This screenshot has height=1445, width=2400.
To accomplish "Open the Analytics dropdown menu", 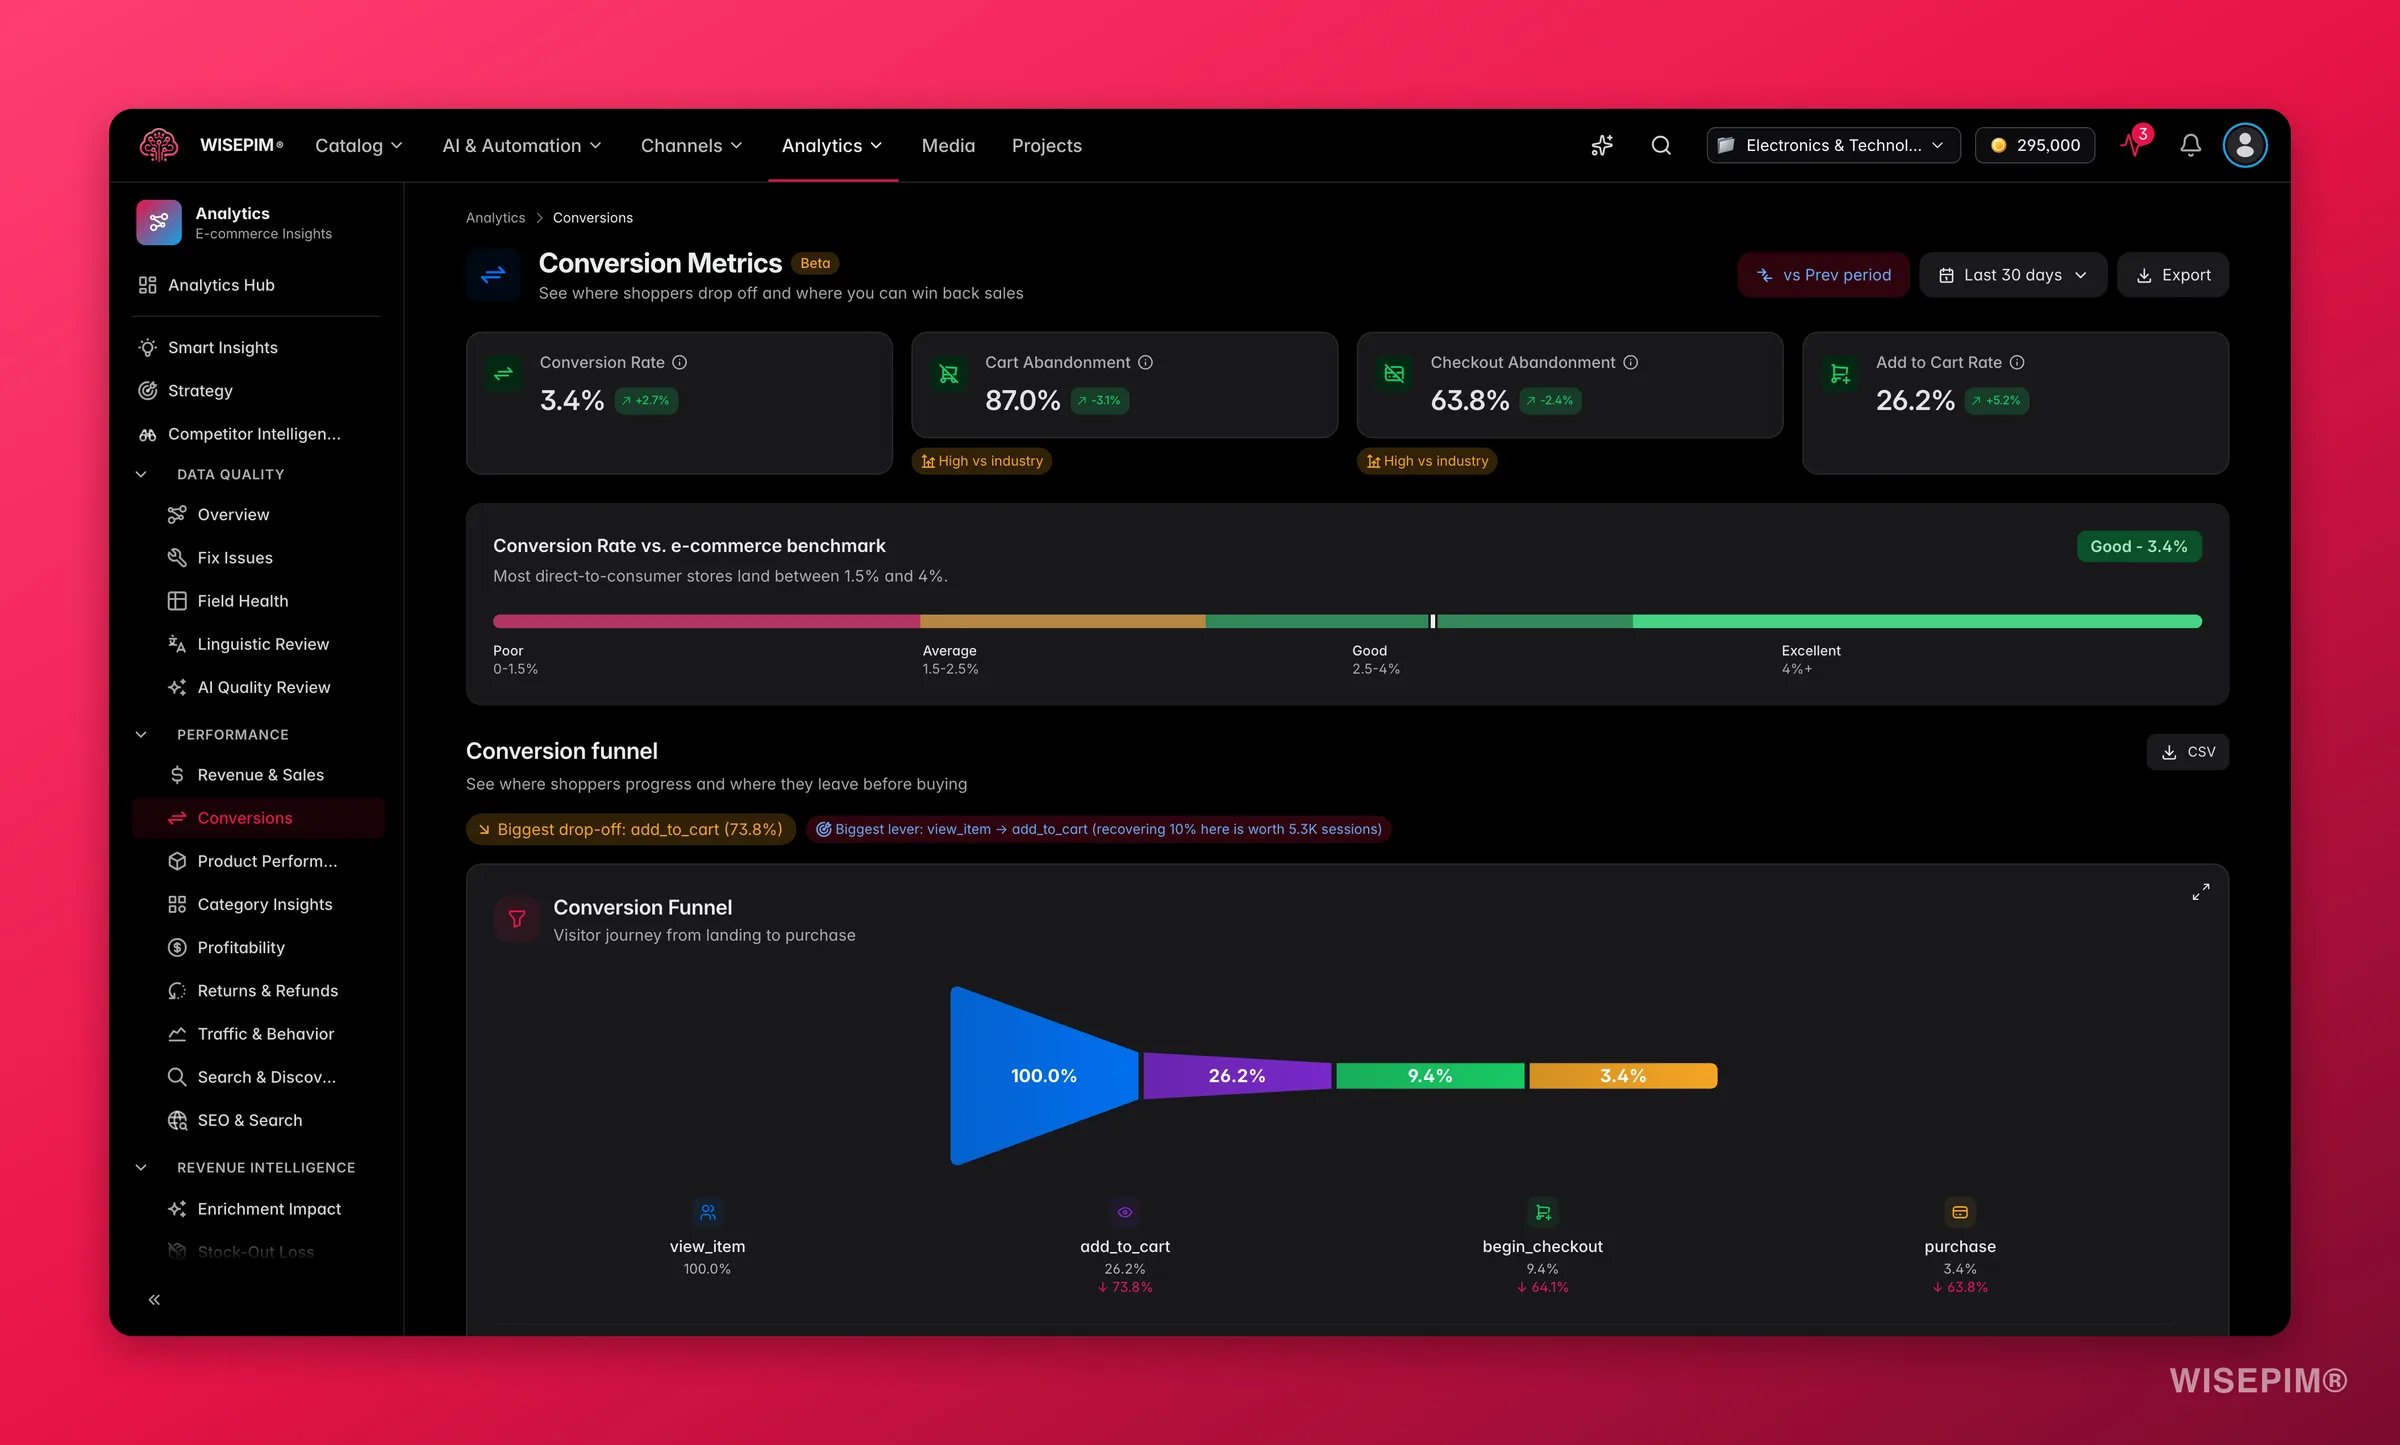I will click(832, 145).
